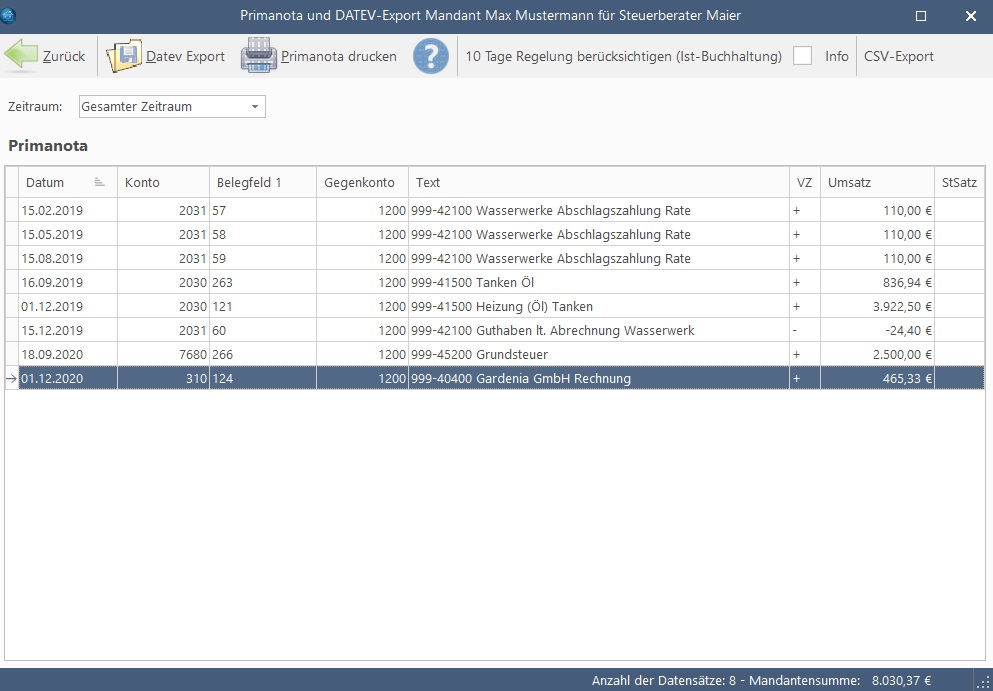The width and height of the screenshot is (993, 691).
Task: Click the green Zurück arrow icon
Action: (x=21, y=56)
